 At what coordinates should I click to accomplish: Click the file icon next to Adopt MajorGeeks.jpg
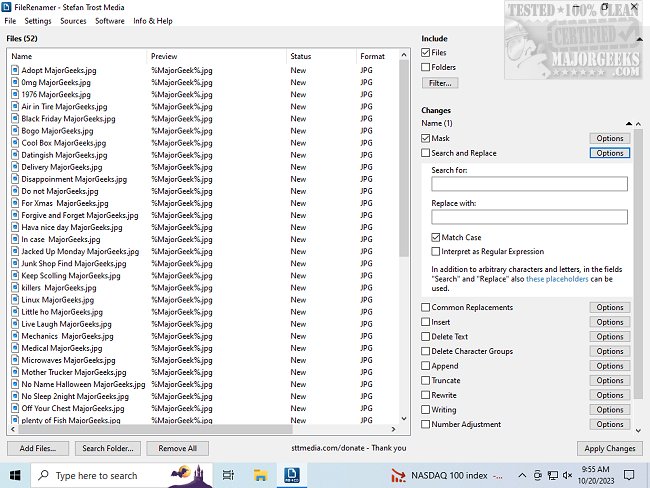pos(15,70)
